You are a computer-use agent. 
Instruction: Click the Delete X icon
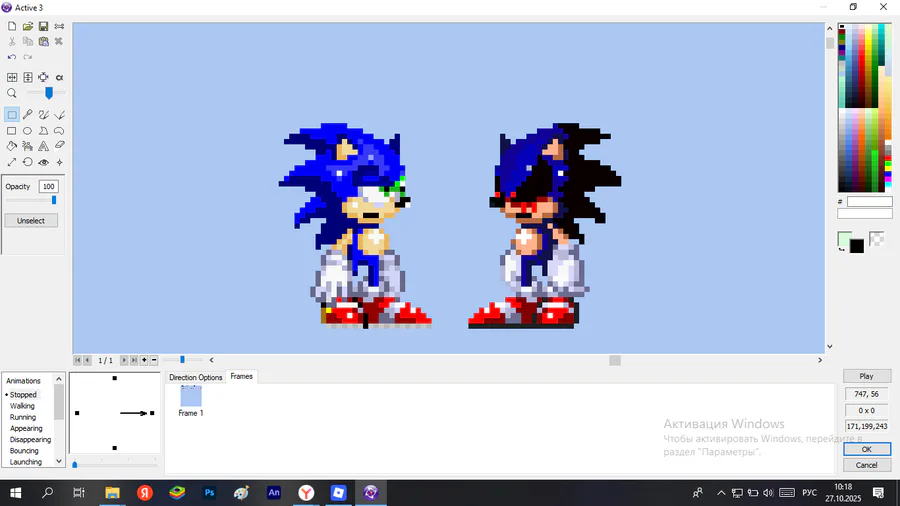pyautogui.click(x=59, y=41)
